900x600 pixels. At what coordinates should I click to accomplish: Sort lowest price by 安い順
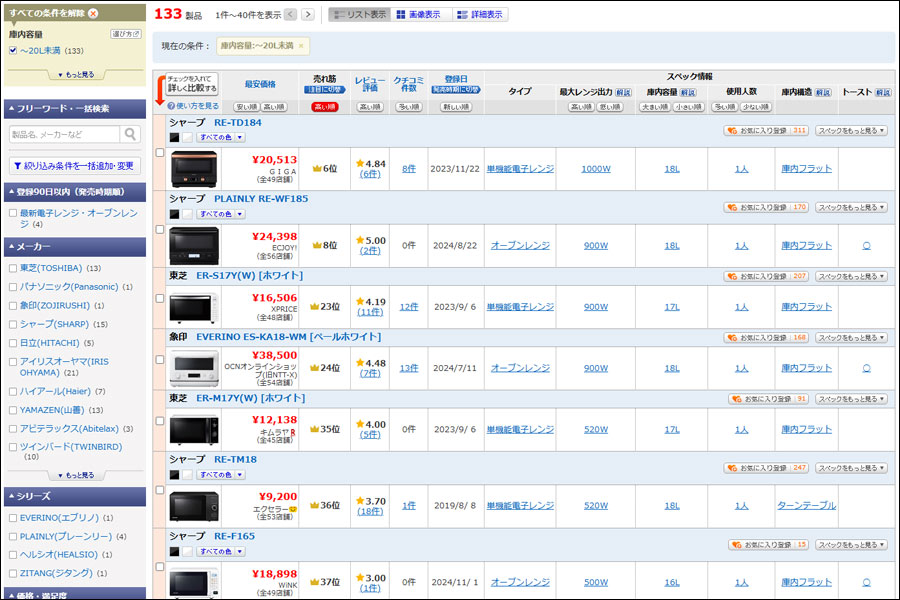(246, 107)
